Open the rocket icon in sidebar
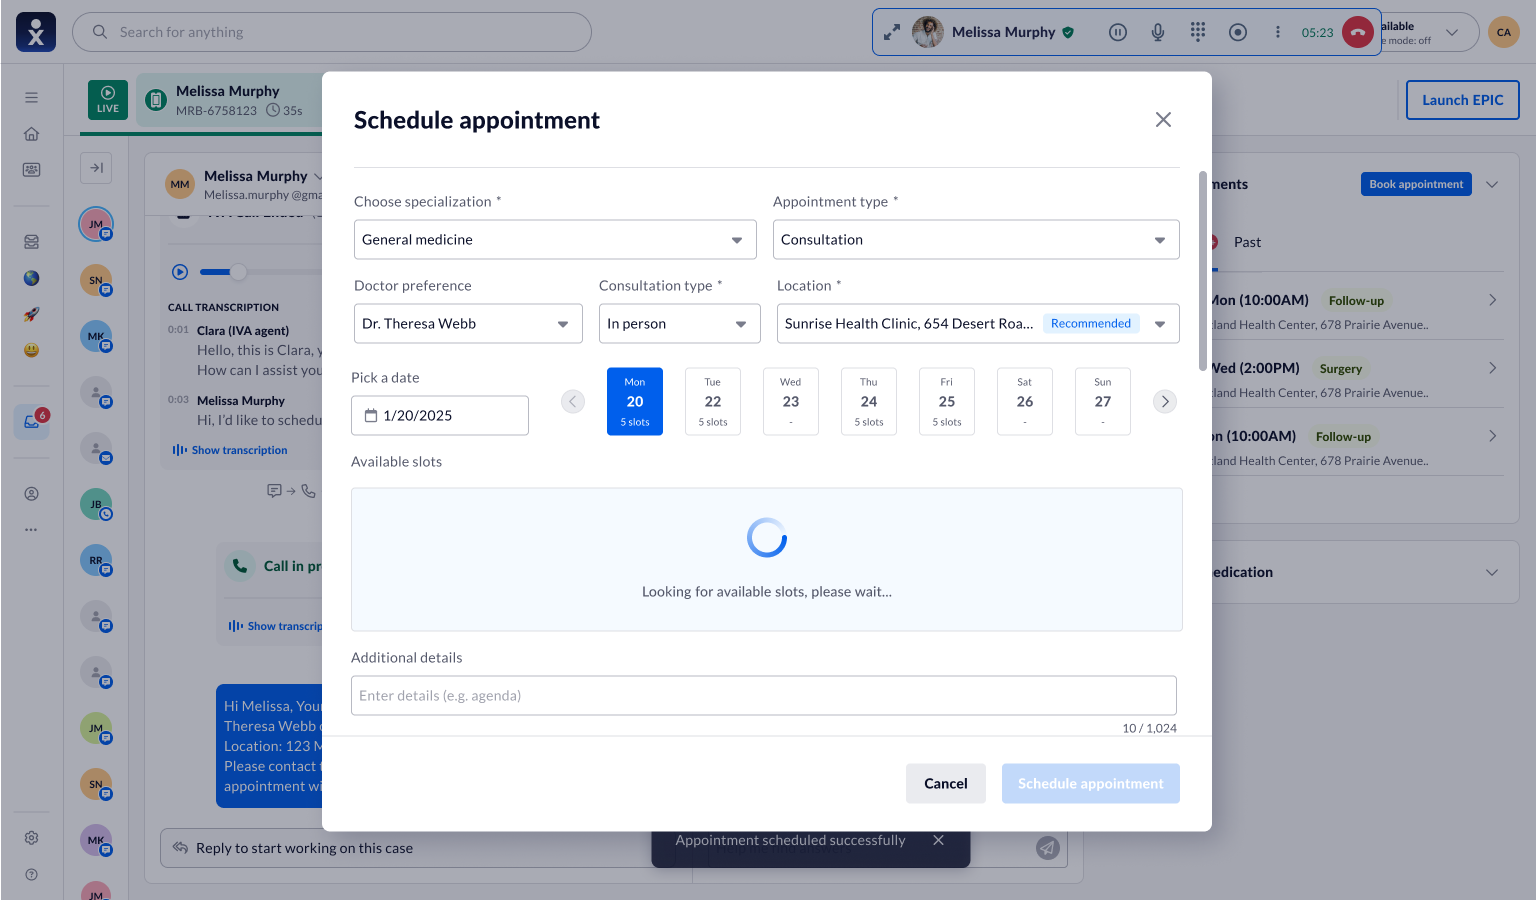Screen dimensions: 1536x900 coord(32,314)
